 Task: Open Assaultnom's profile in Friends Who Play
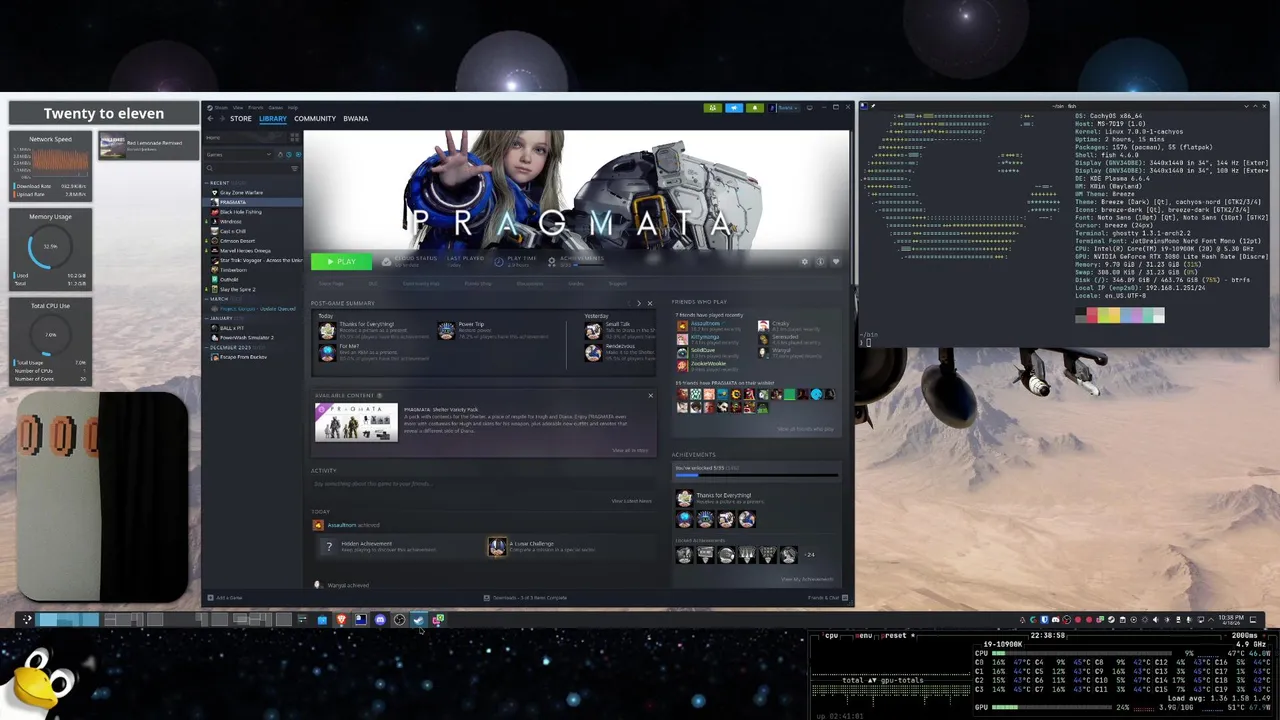click(x=705, y=324)
